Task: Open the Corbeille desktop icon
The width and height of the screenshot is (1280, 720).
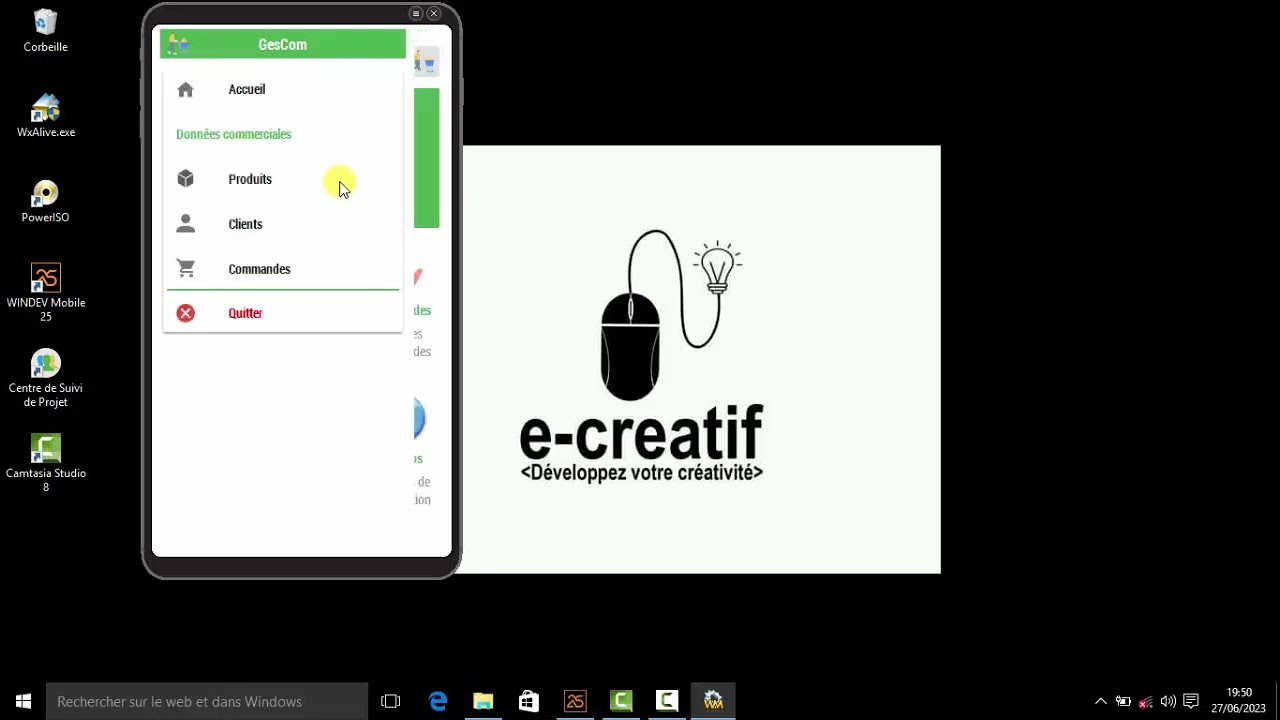Action: click(45, 31)
